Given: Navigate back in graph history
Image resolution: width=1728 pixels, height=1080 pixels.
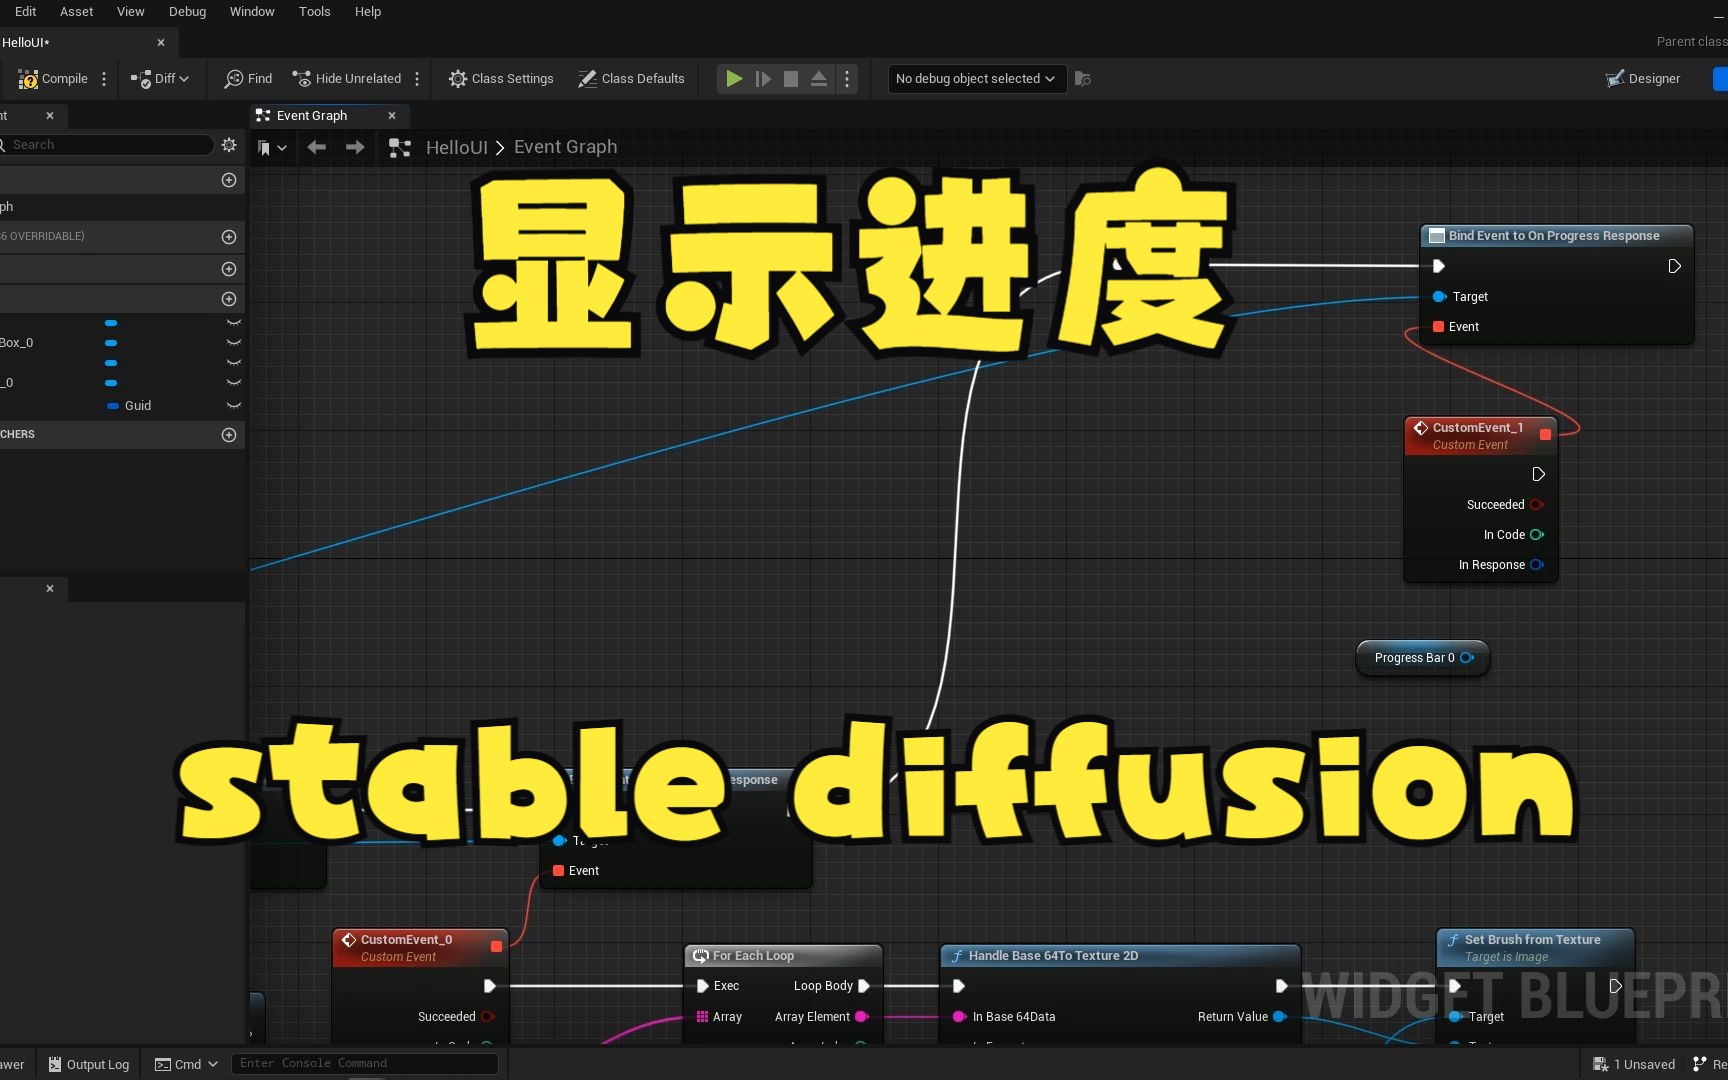Looking at the screenshot, I should pyautogui.click(x=317, y=148).
